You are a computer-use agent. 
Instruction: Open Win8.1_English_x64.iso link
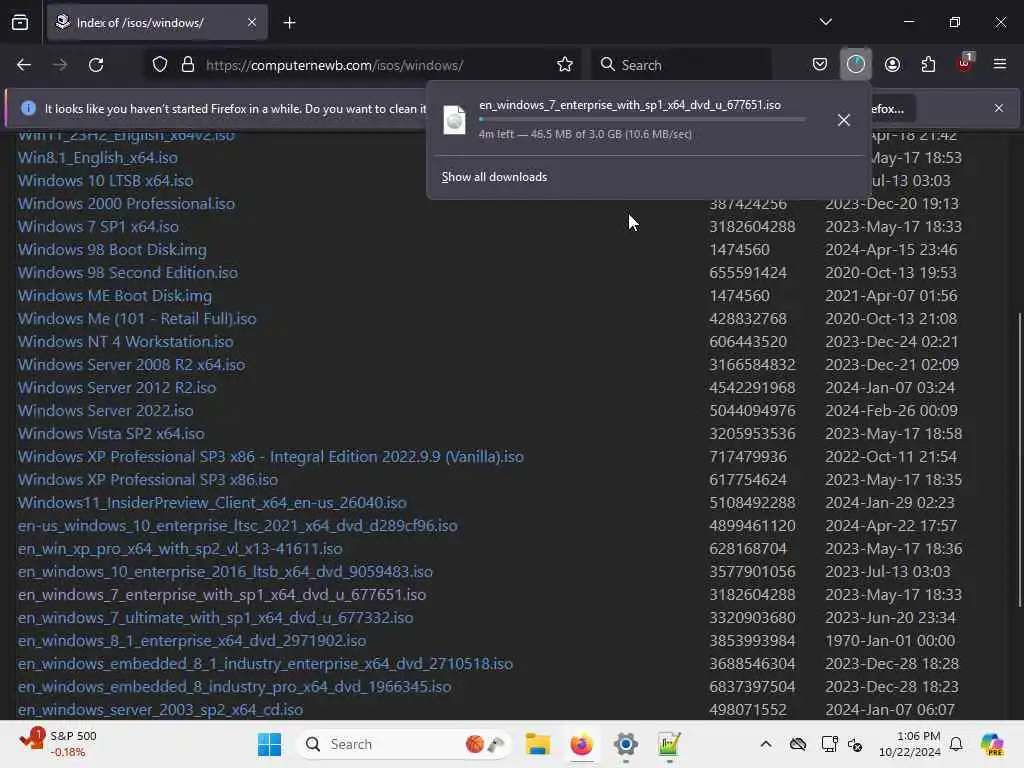point(97,158)
